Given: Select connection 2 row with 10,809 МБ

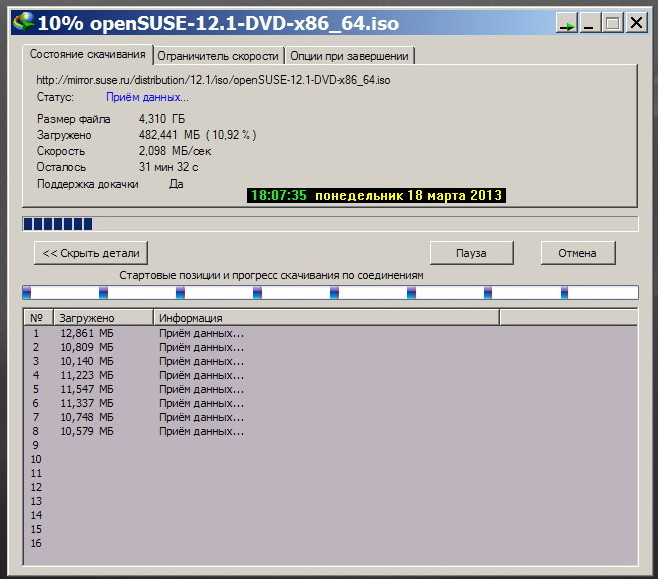Looking at the screenshot, I should pyautogui.click(x=330, y=347).
